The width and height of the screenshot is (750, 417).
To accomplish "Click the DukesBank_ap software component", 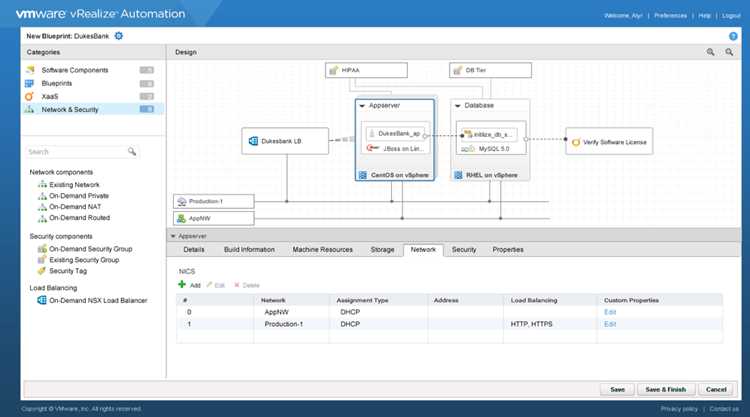I will coord(395,133).
